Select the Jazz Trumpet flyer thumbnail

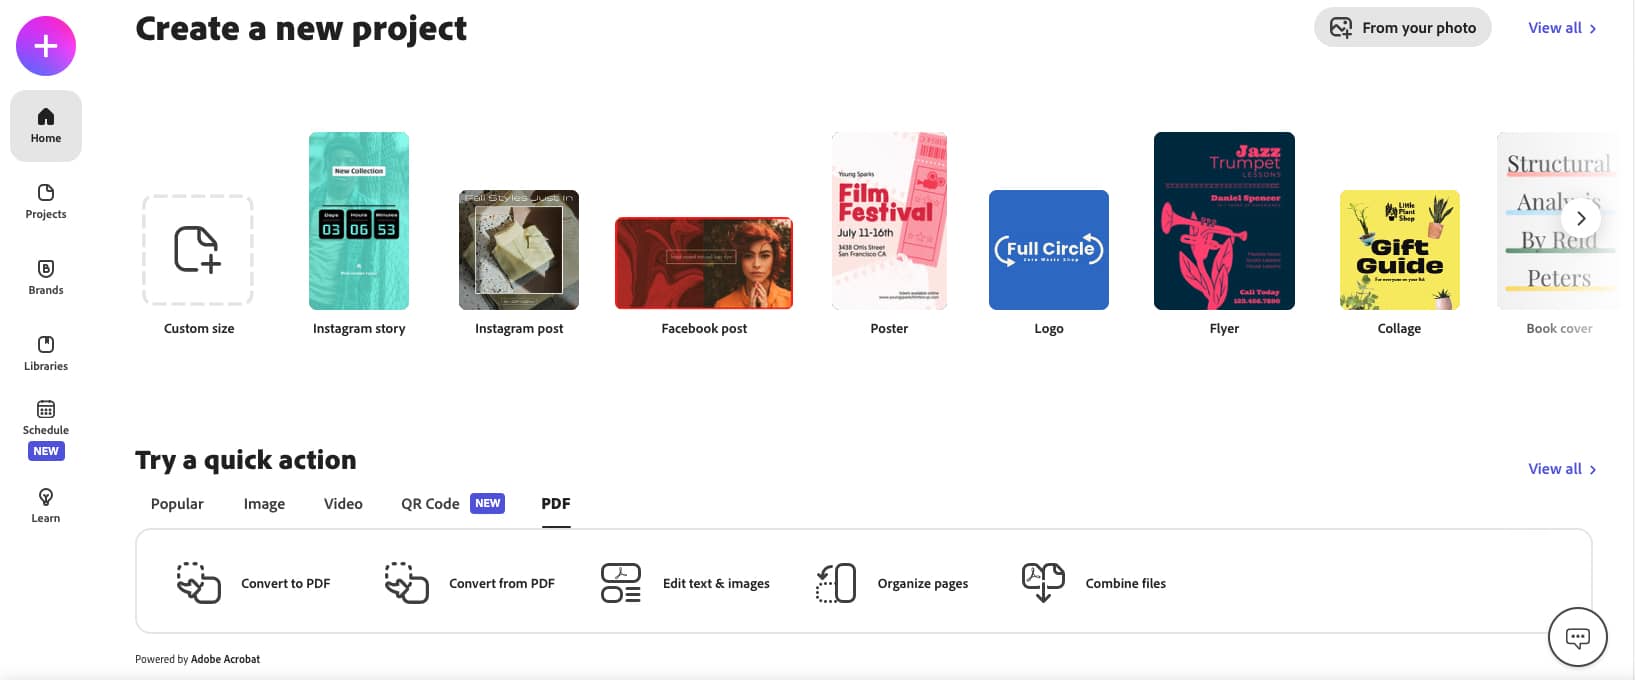[x=1224, y=221]
